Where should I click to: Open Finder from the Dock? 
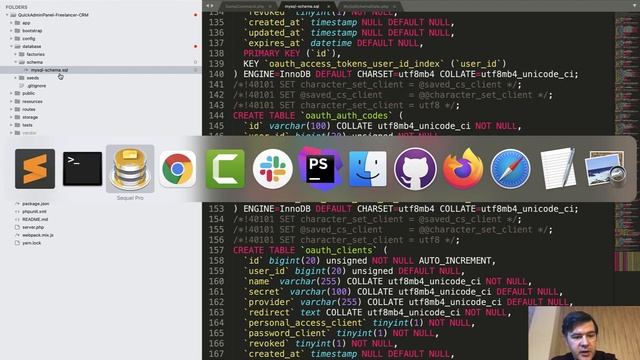tap(368, 169)
